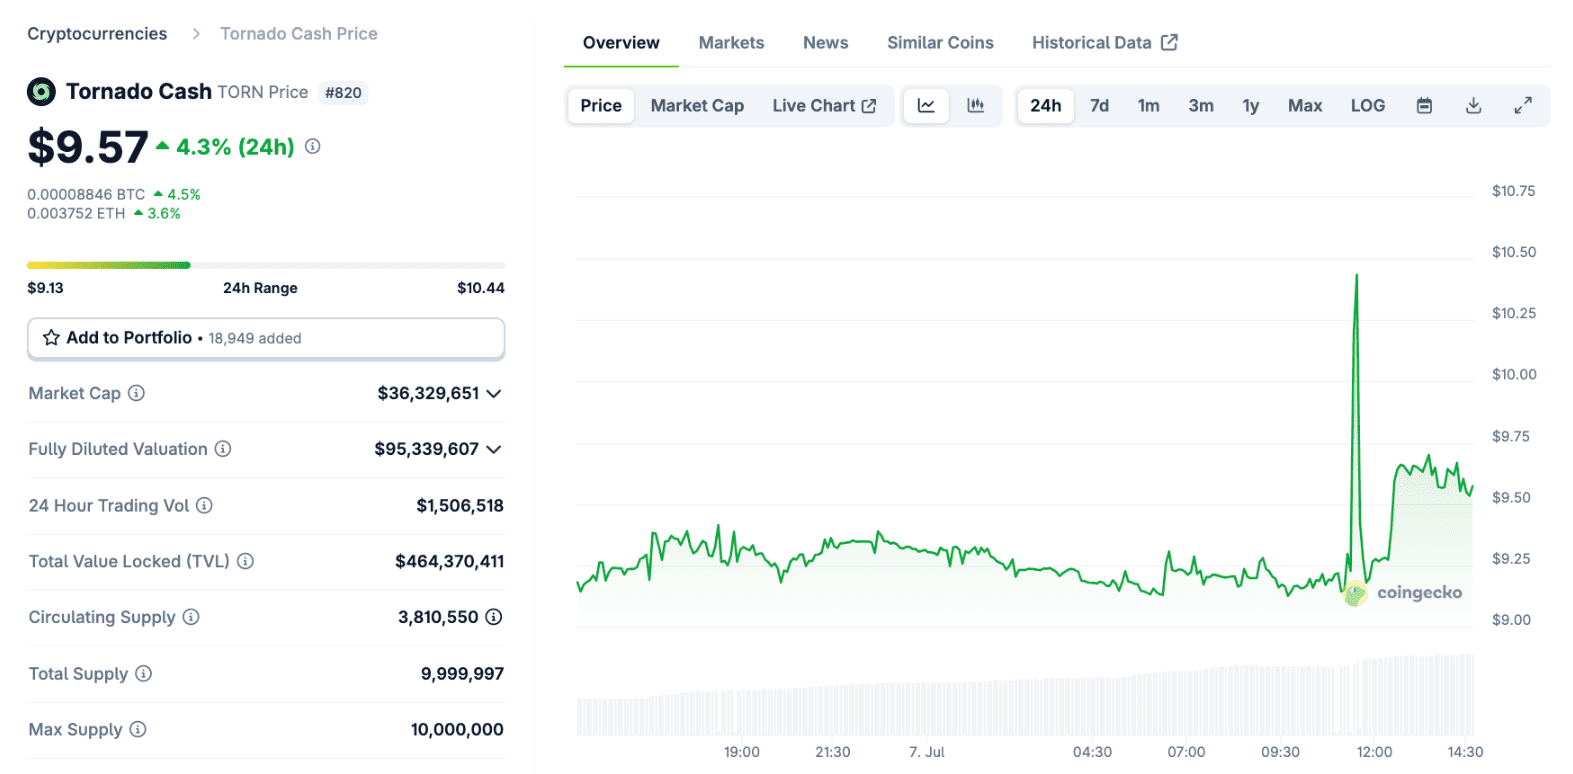Open the News tab
1573x774 pixels.
(826, 43)
